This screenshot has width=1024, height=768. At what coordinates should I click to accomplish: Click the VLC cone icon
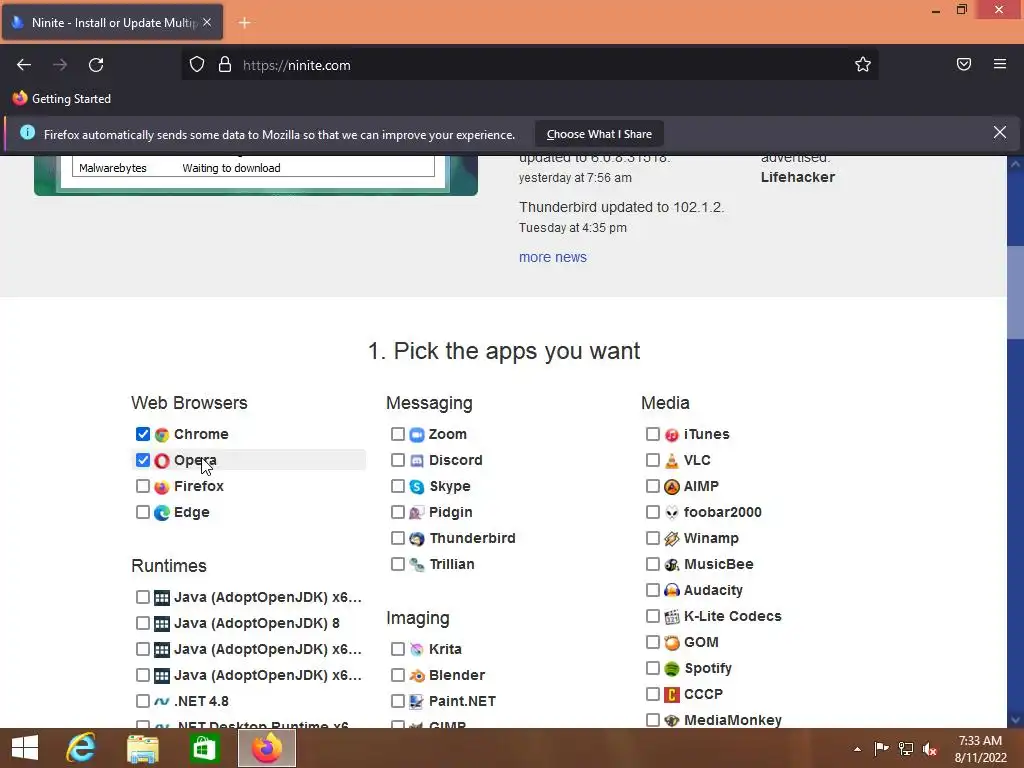(x=671, y=460)
